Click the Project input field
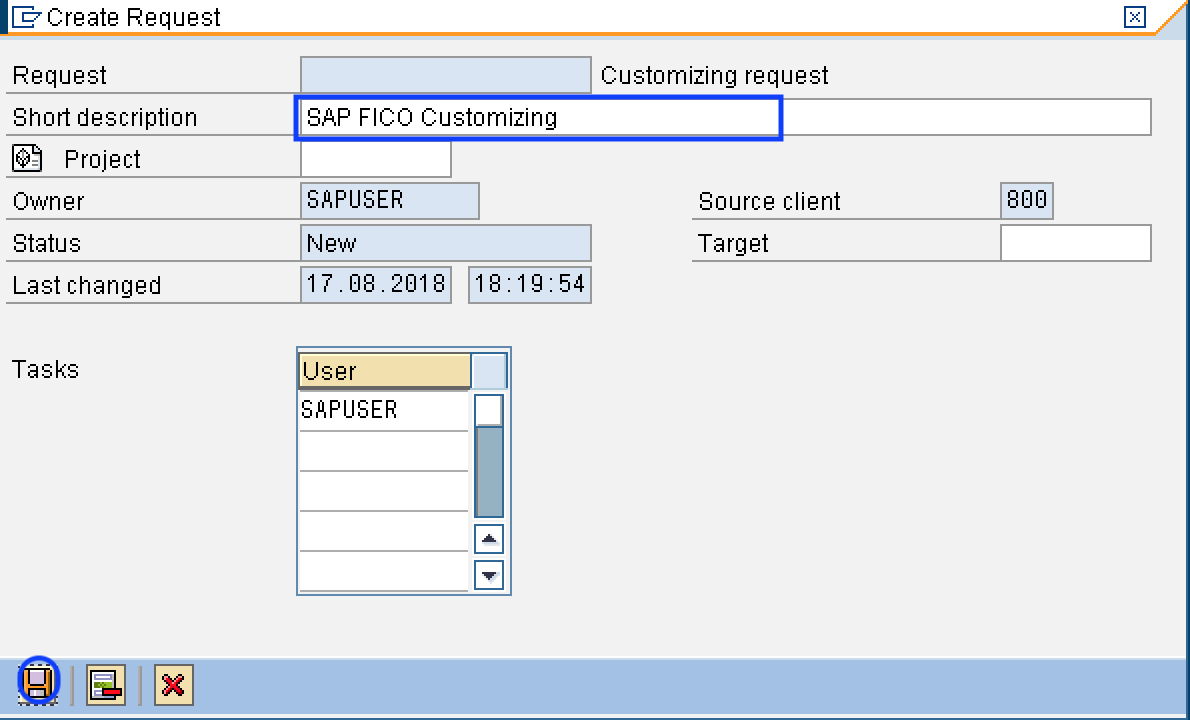Viewport: 1190px width, 720px height. pos(376,159)
